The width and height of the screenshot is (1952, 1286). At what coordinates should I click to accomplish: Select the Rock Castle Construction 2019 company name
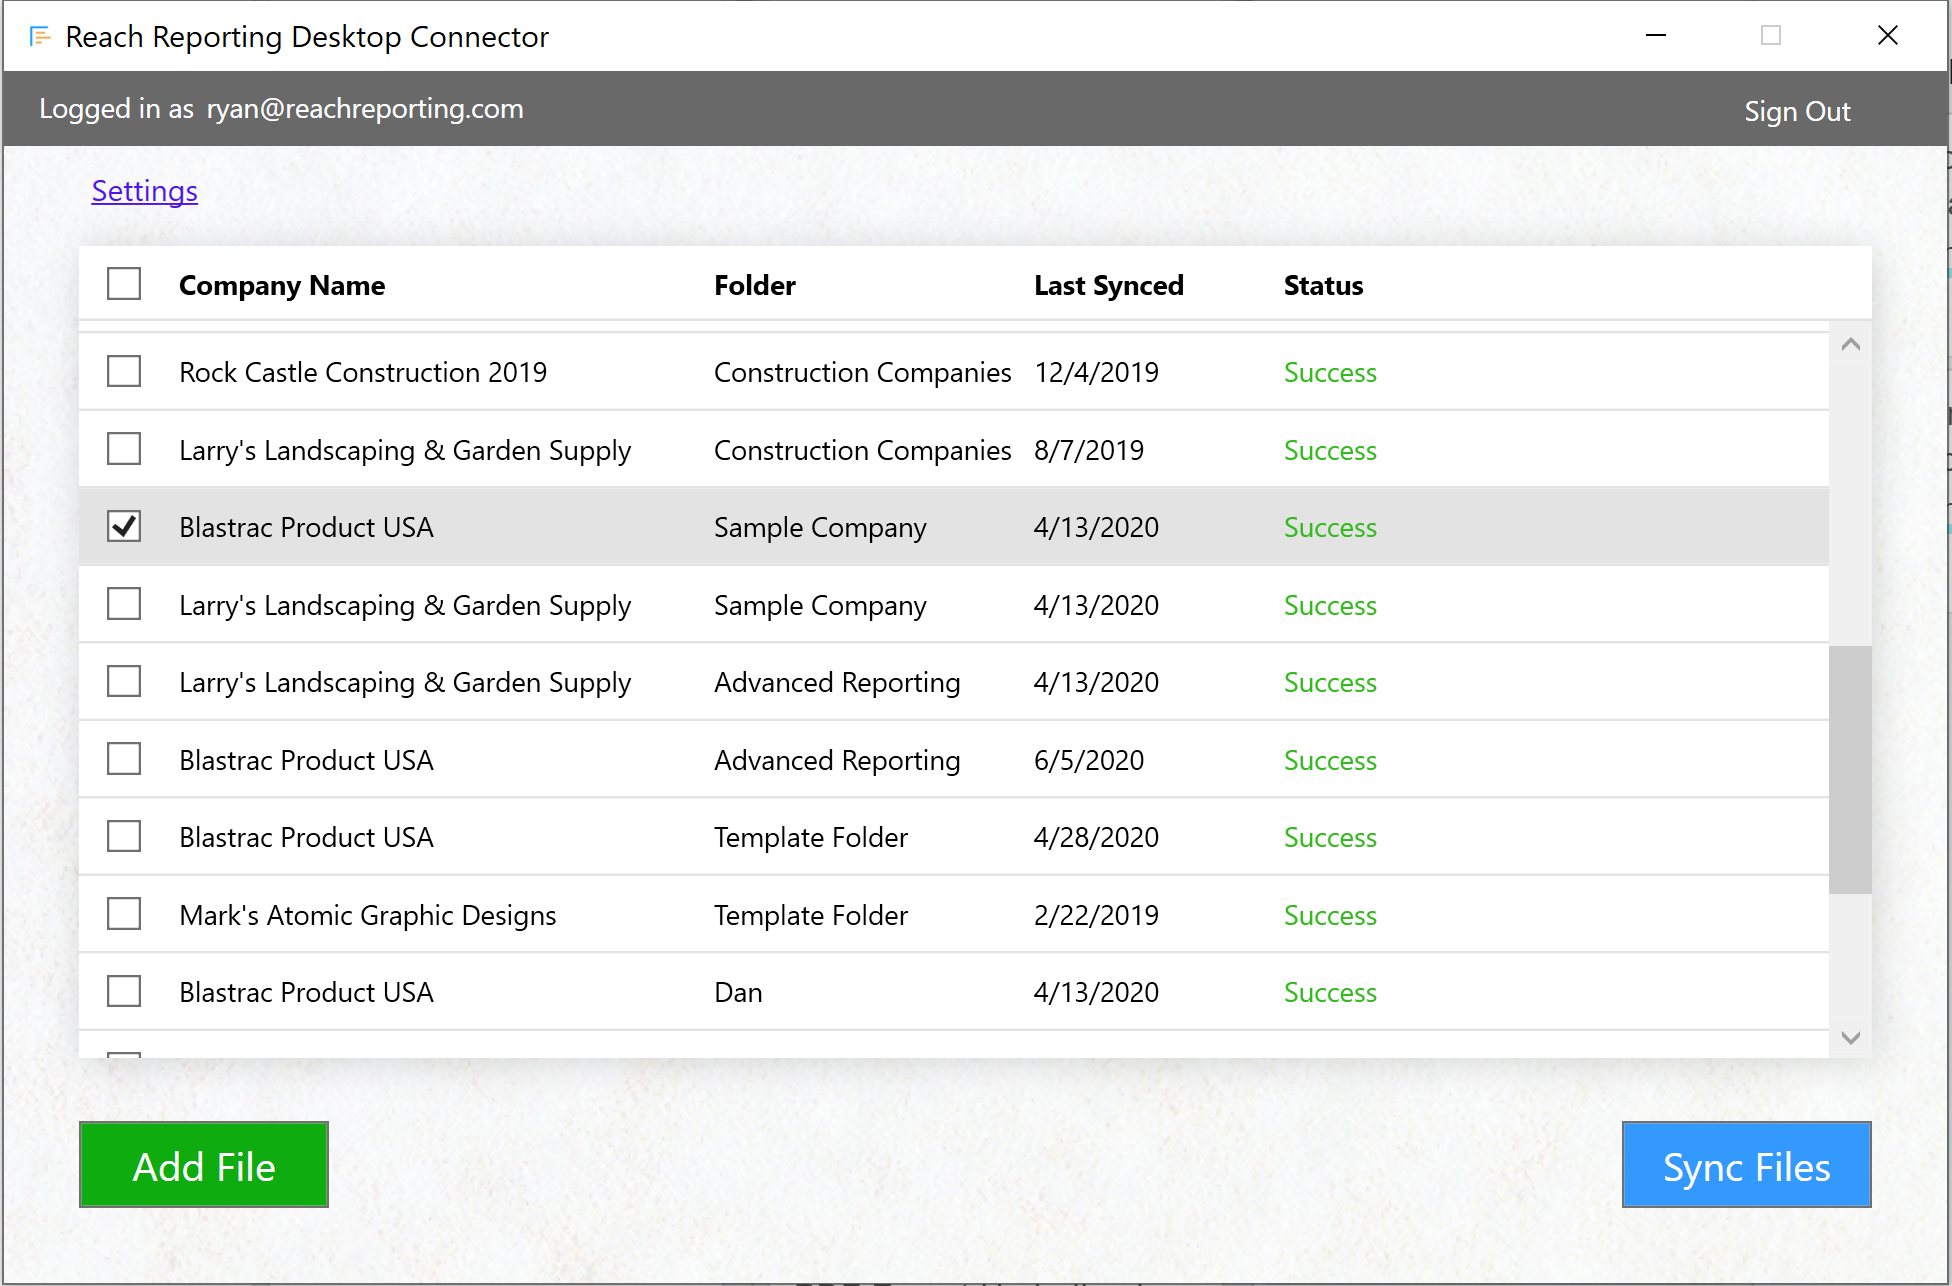tap(363, 372)
